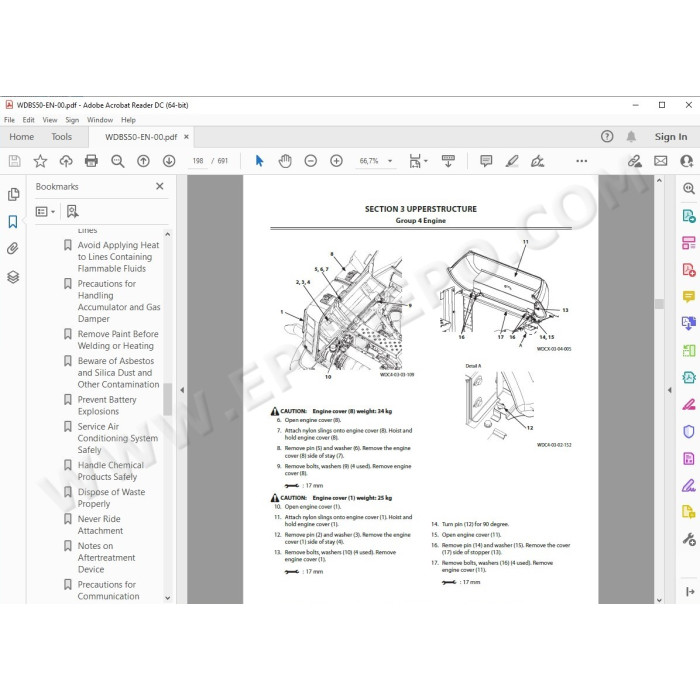This screenshot has width=700, height=700.
Task: Open the View menu
Action: [50, 120]
